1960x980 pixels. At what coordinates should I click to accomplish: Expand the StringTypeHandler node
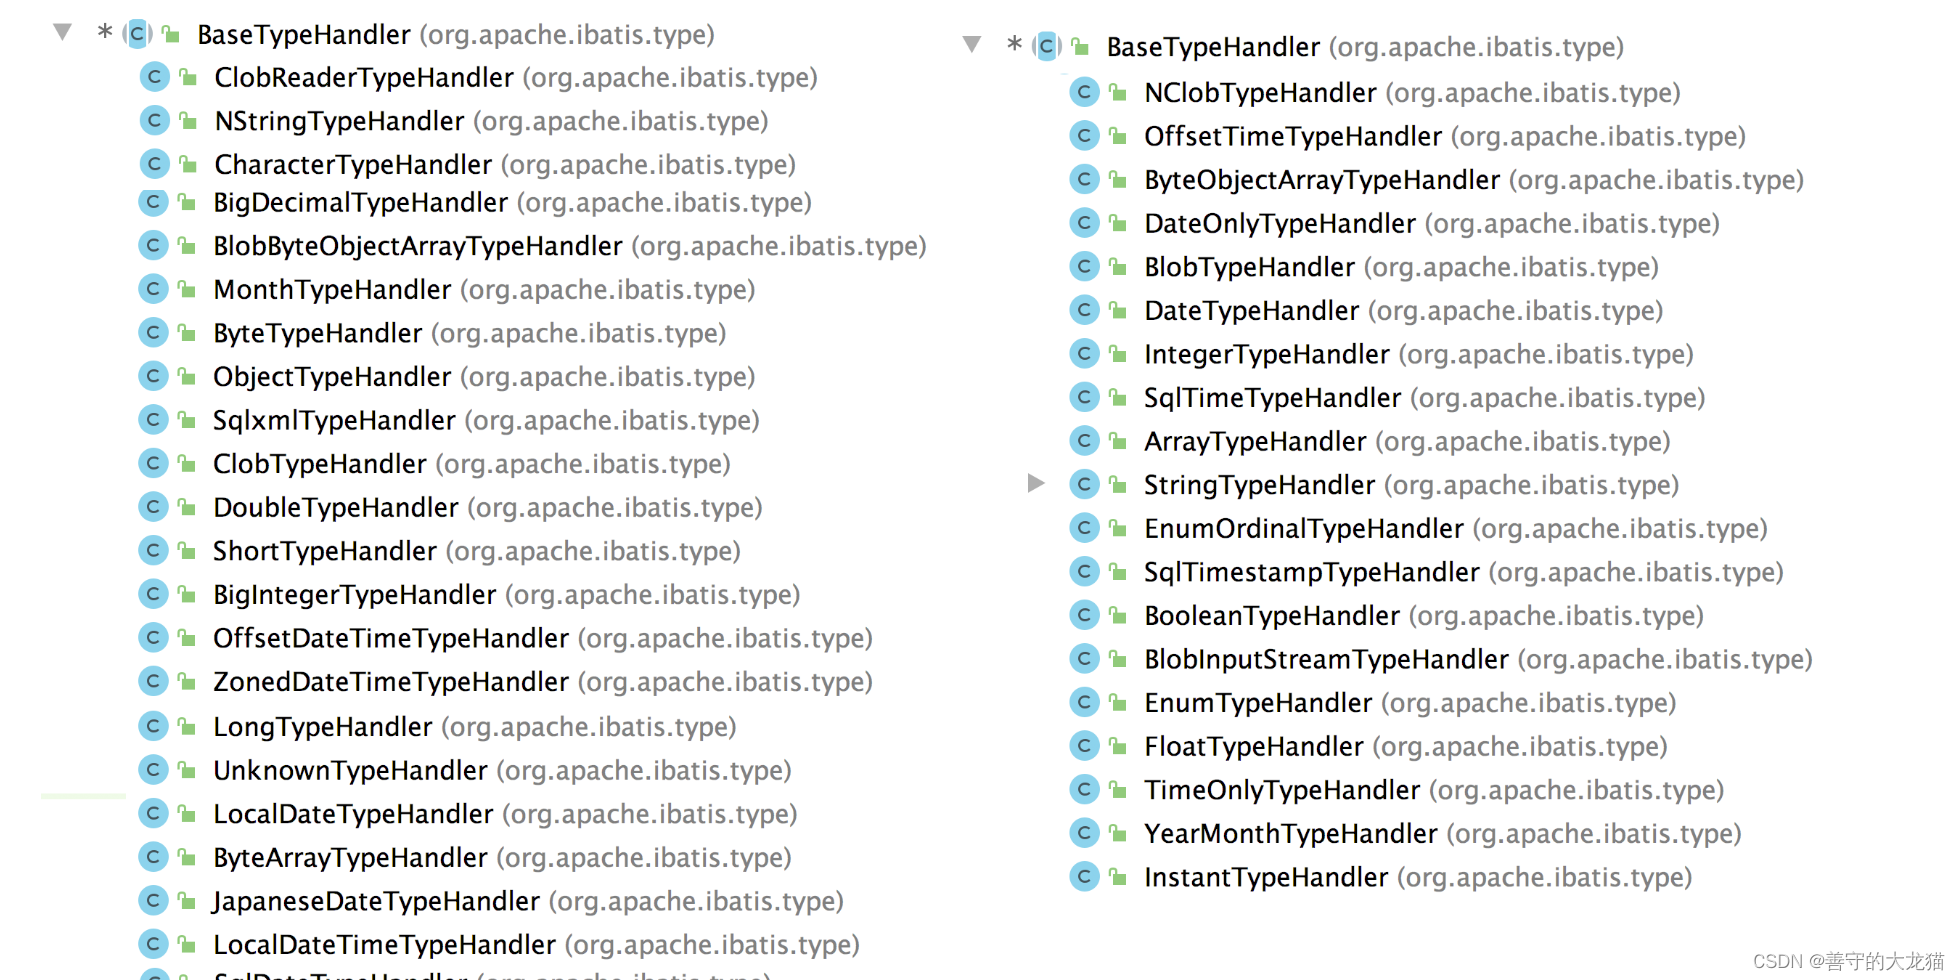[x=1036, y=484]
